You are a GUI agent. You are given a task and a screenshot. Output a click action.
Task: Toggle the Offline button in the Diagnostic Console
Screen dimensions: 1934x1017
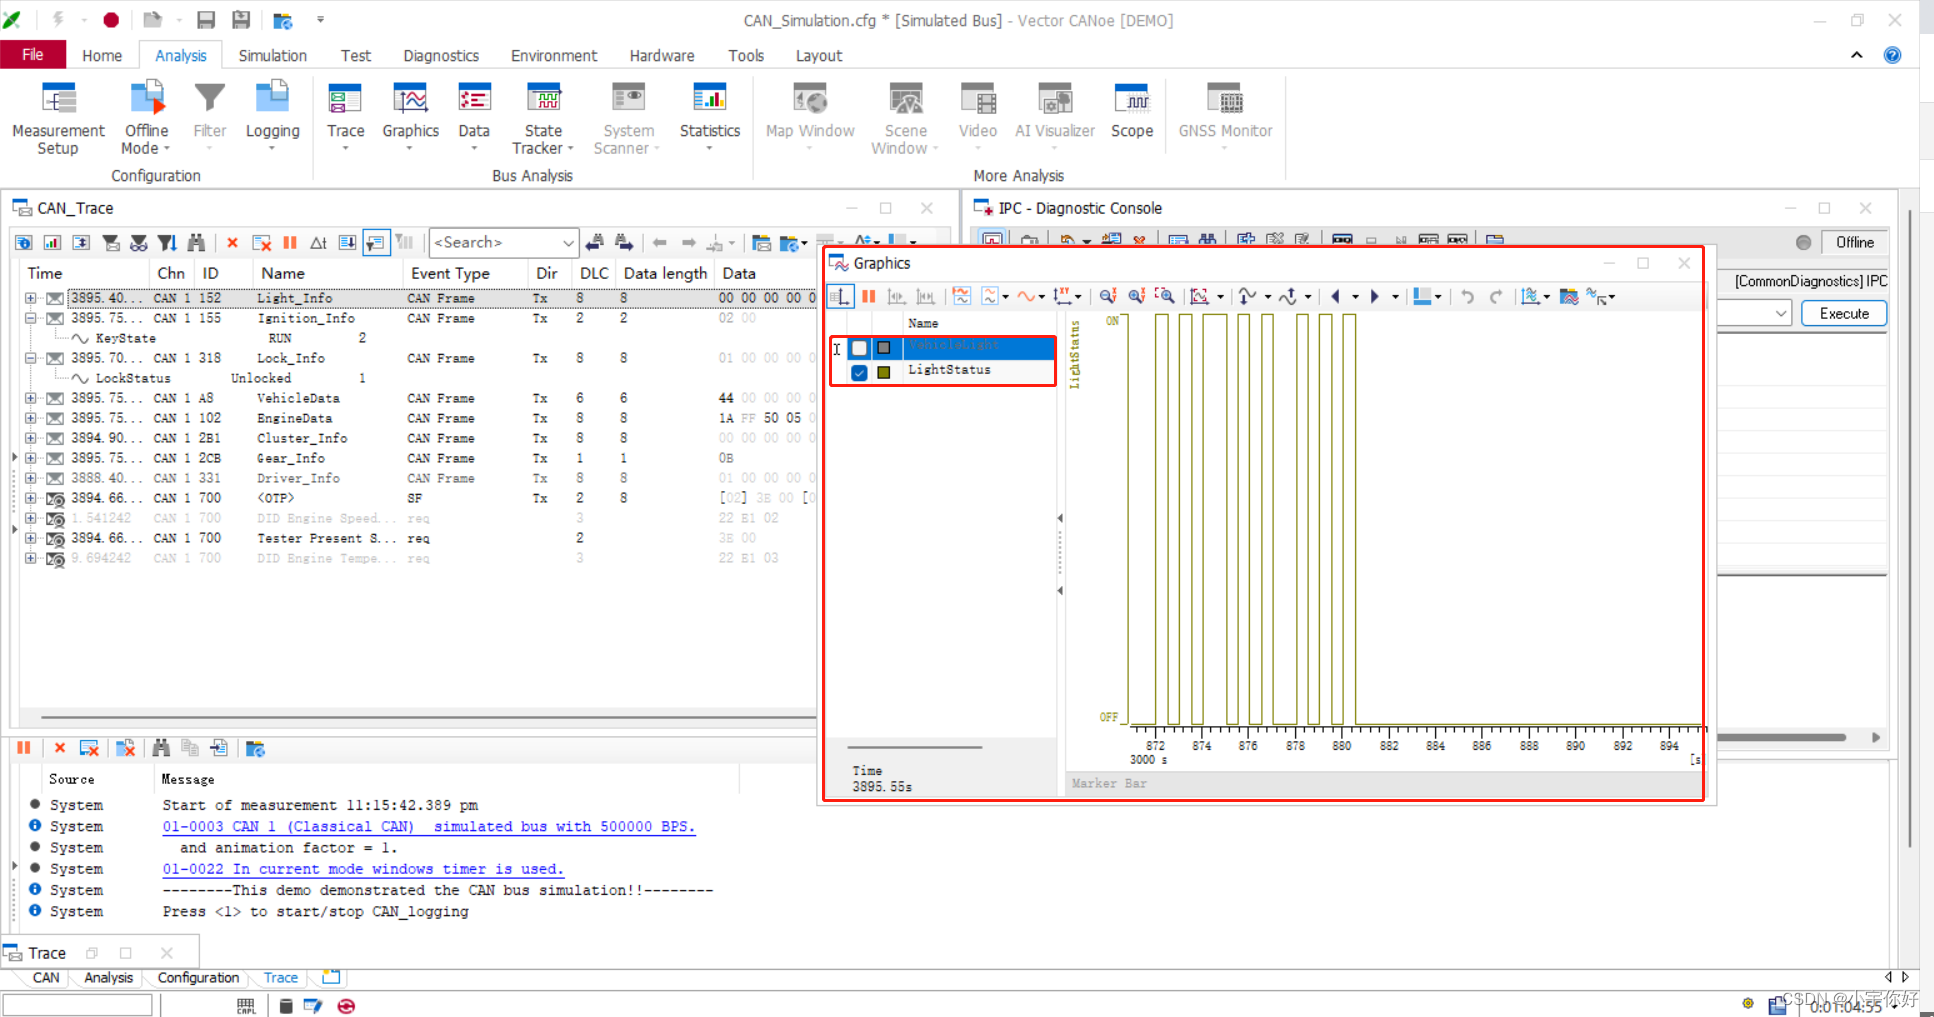[x=1854, y=242]
